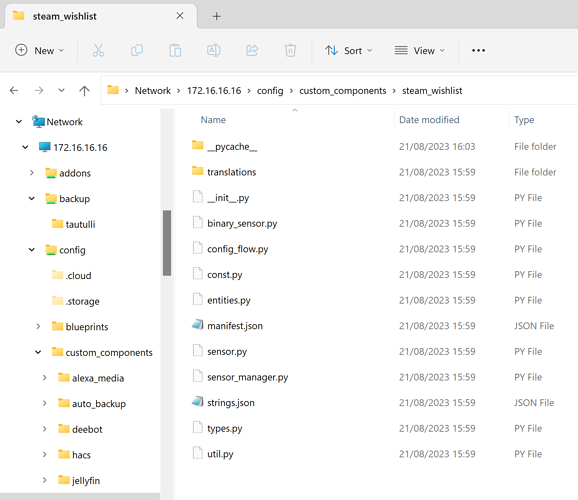The height and width of the screenshot is (500, 578).
Task: Expand the addons folder in tree
Action: coord(32,173)
